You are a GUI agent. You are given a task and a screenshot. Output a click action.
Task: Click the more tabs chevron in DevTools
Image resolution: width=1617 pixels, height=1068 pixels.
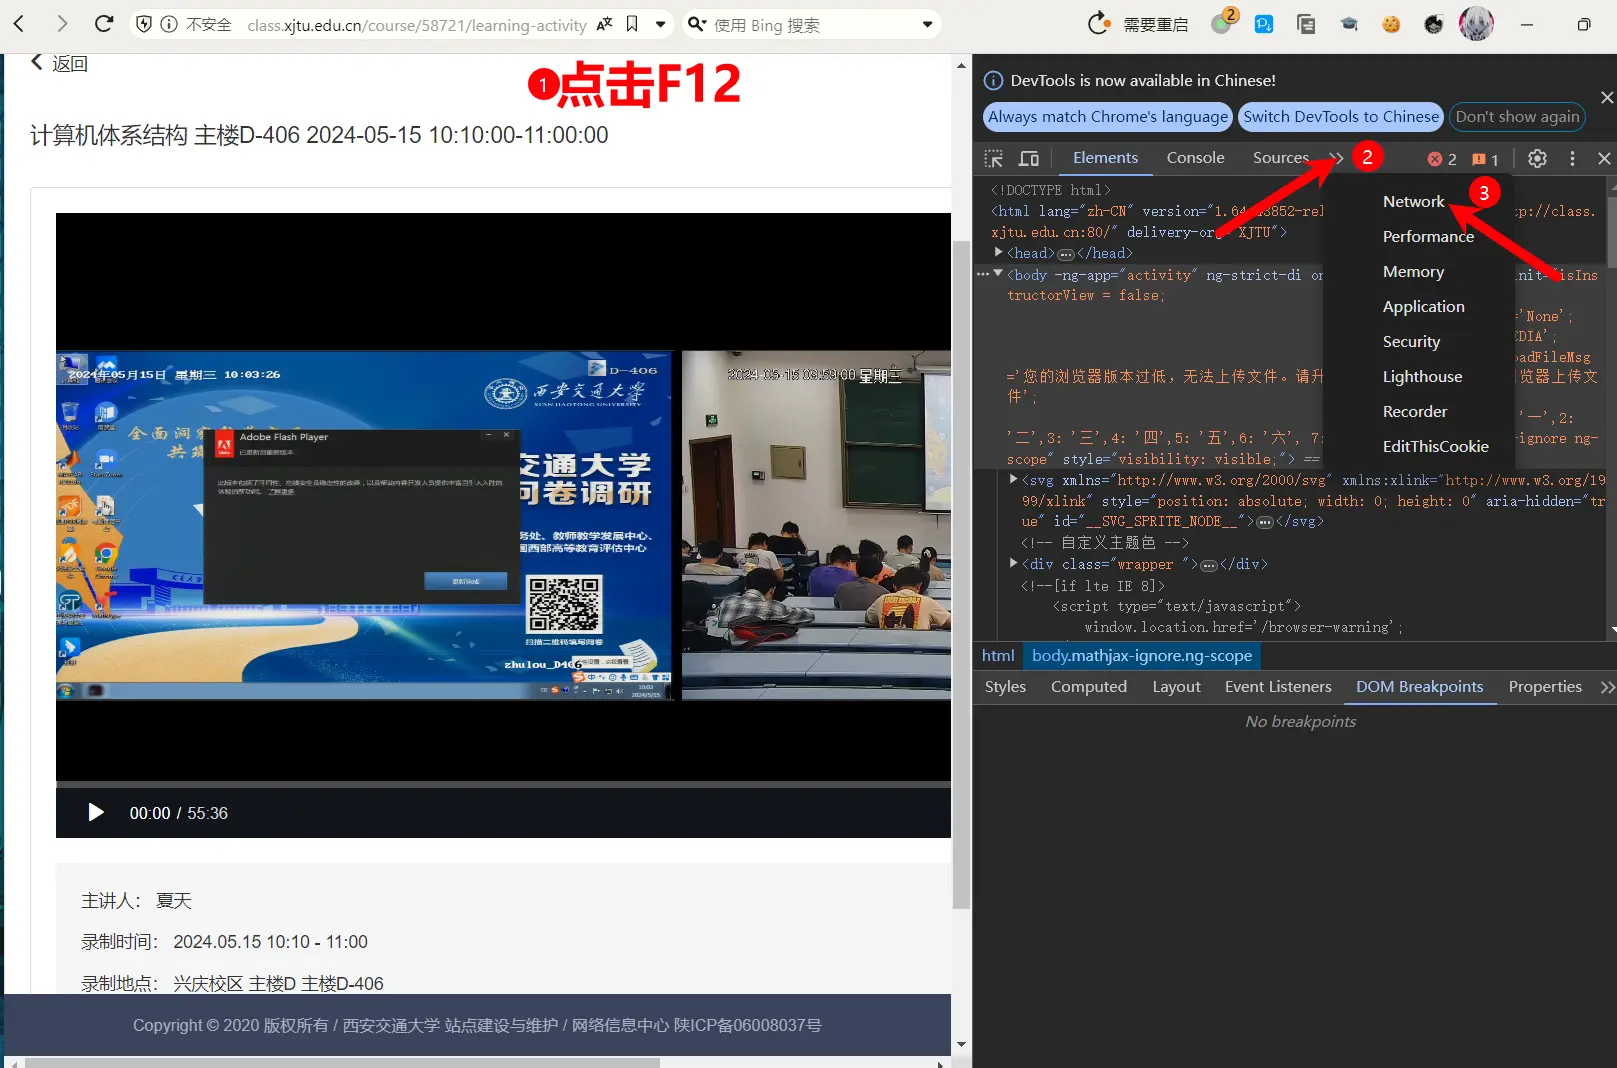coord(1336,158)
